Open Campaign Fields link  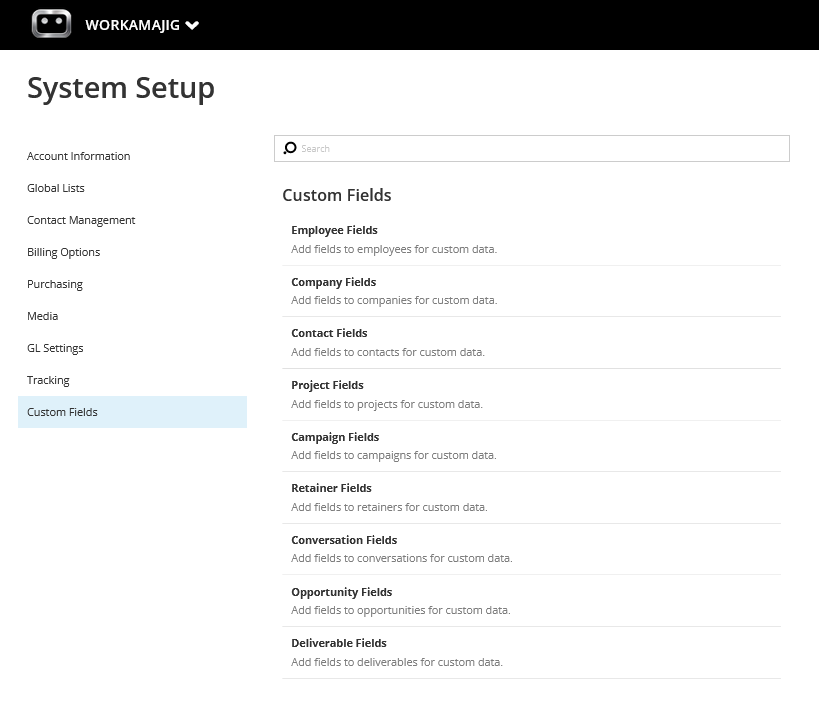pos(335,437)
